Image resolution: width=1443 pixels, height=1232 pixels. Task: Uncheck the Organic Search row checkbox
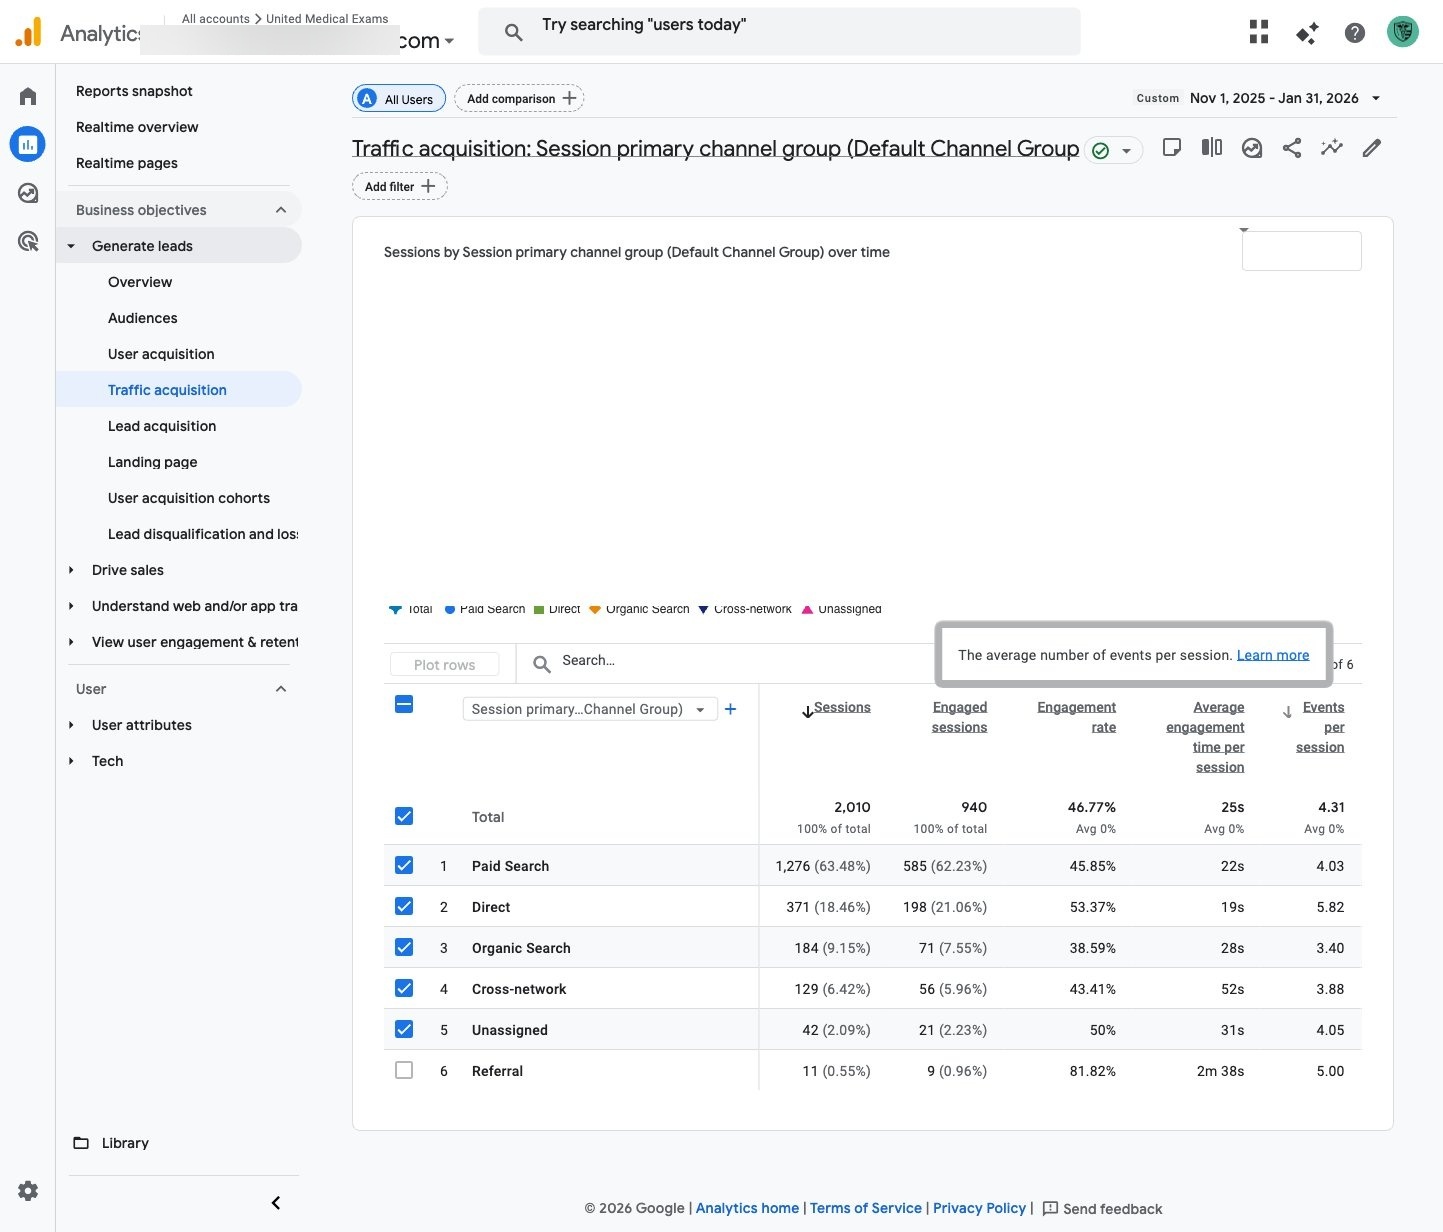(x=404, y=947)
